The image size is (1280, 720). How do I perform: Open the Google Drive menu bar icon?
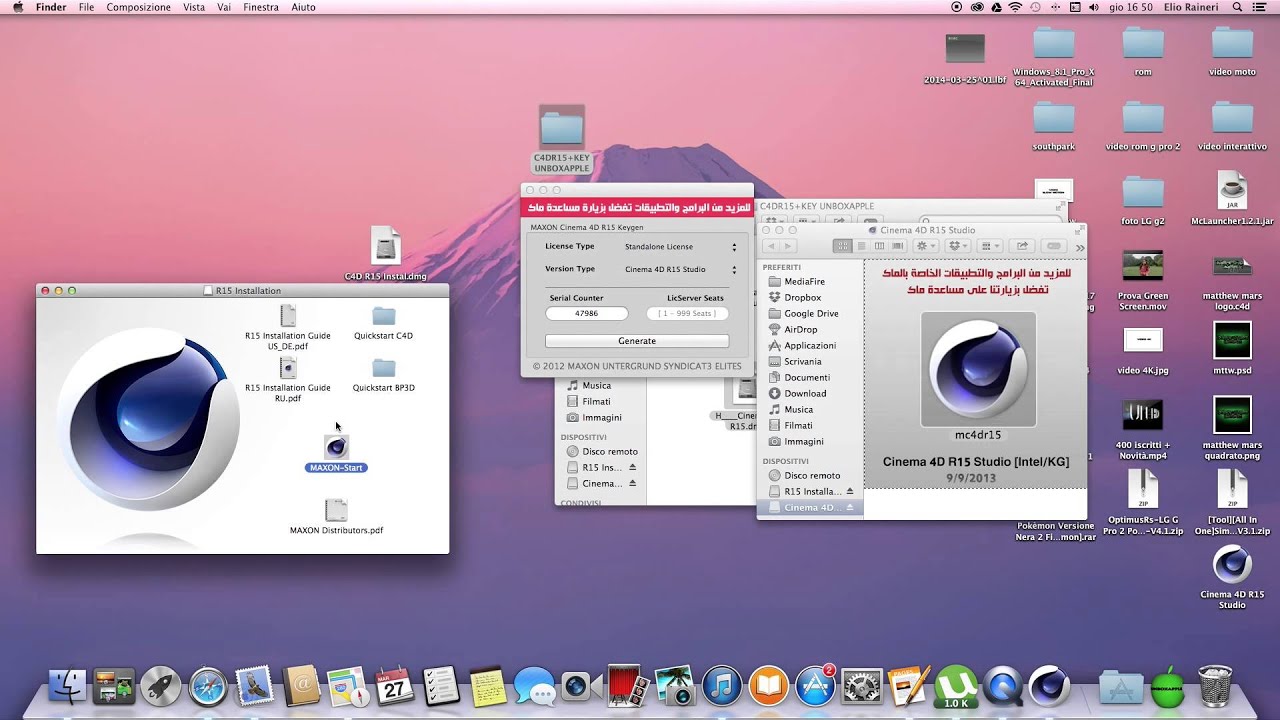coord(996,7)
